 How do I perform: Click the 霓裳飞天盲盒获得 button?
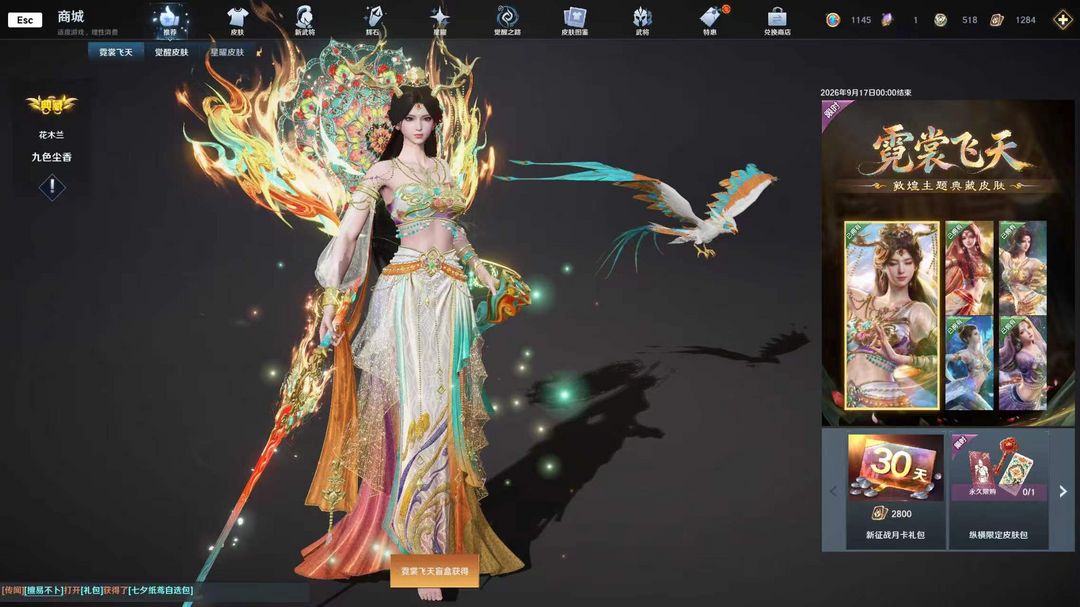pyautogui.click(x=435, y=571)
